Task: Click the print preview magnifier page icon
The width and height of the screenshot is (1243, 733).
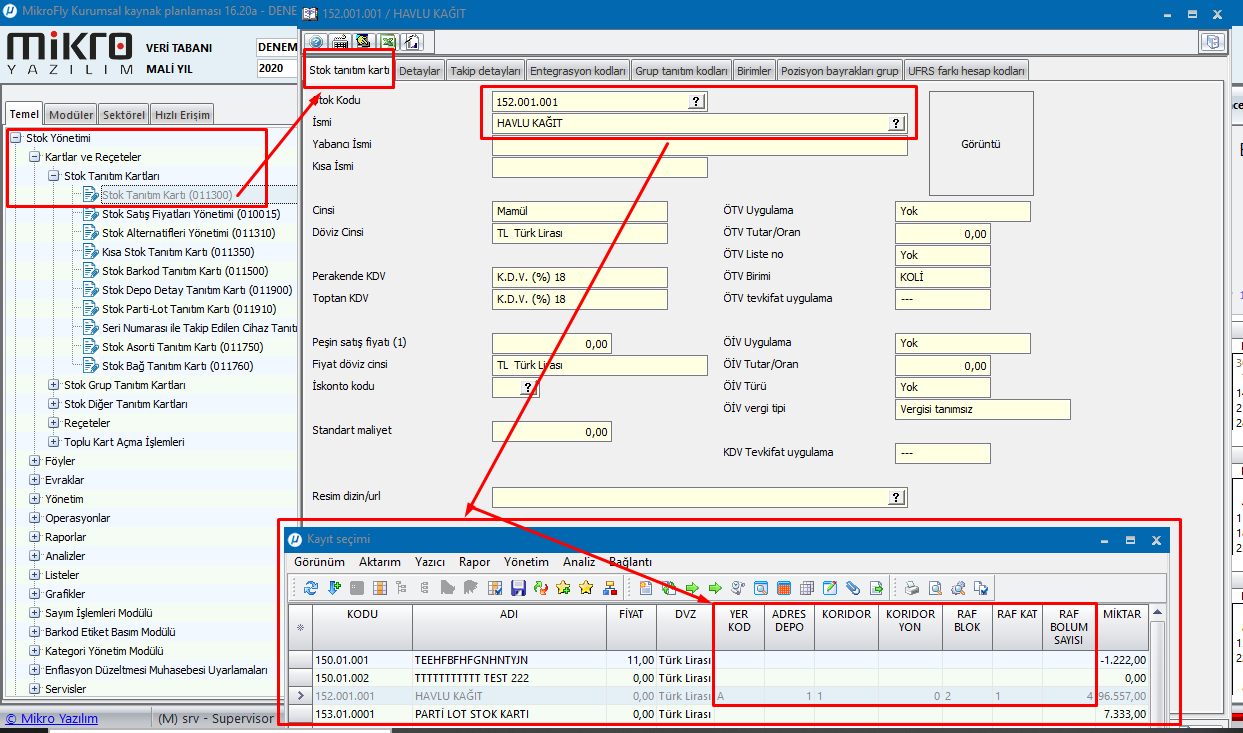Action: tap(935, 588)
